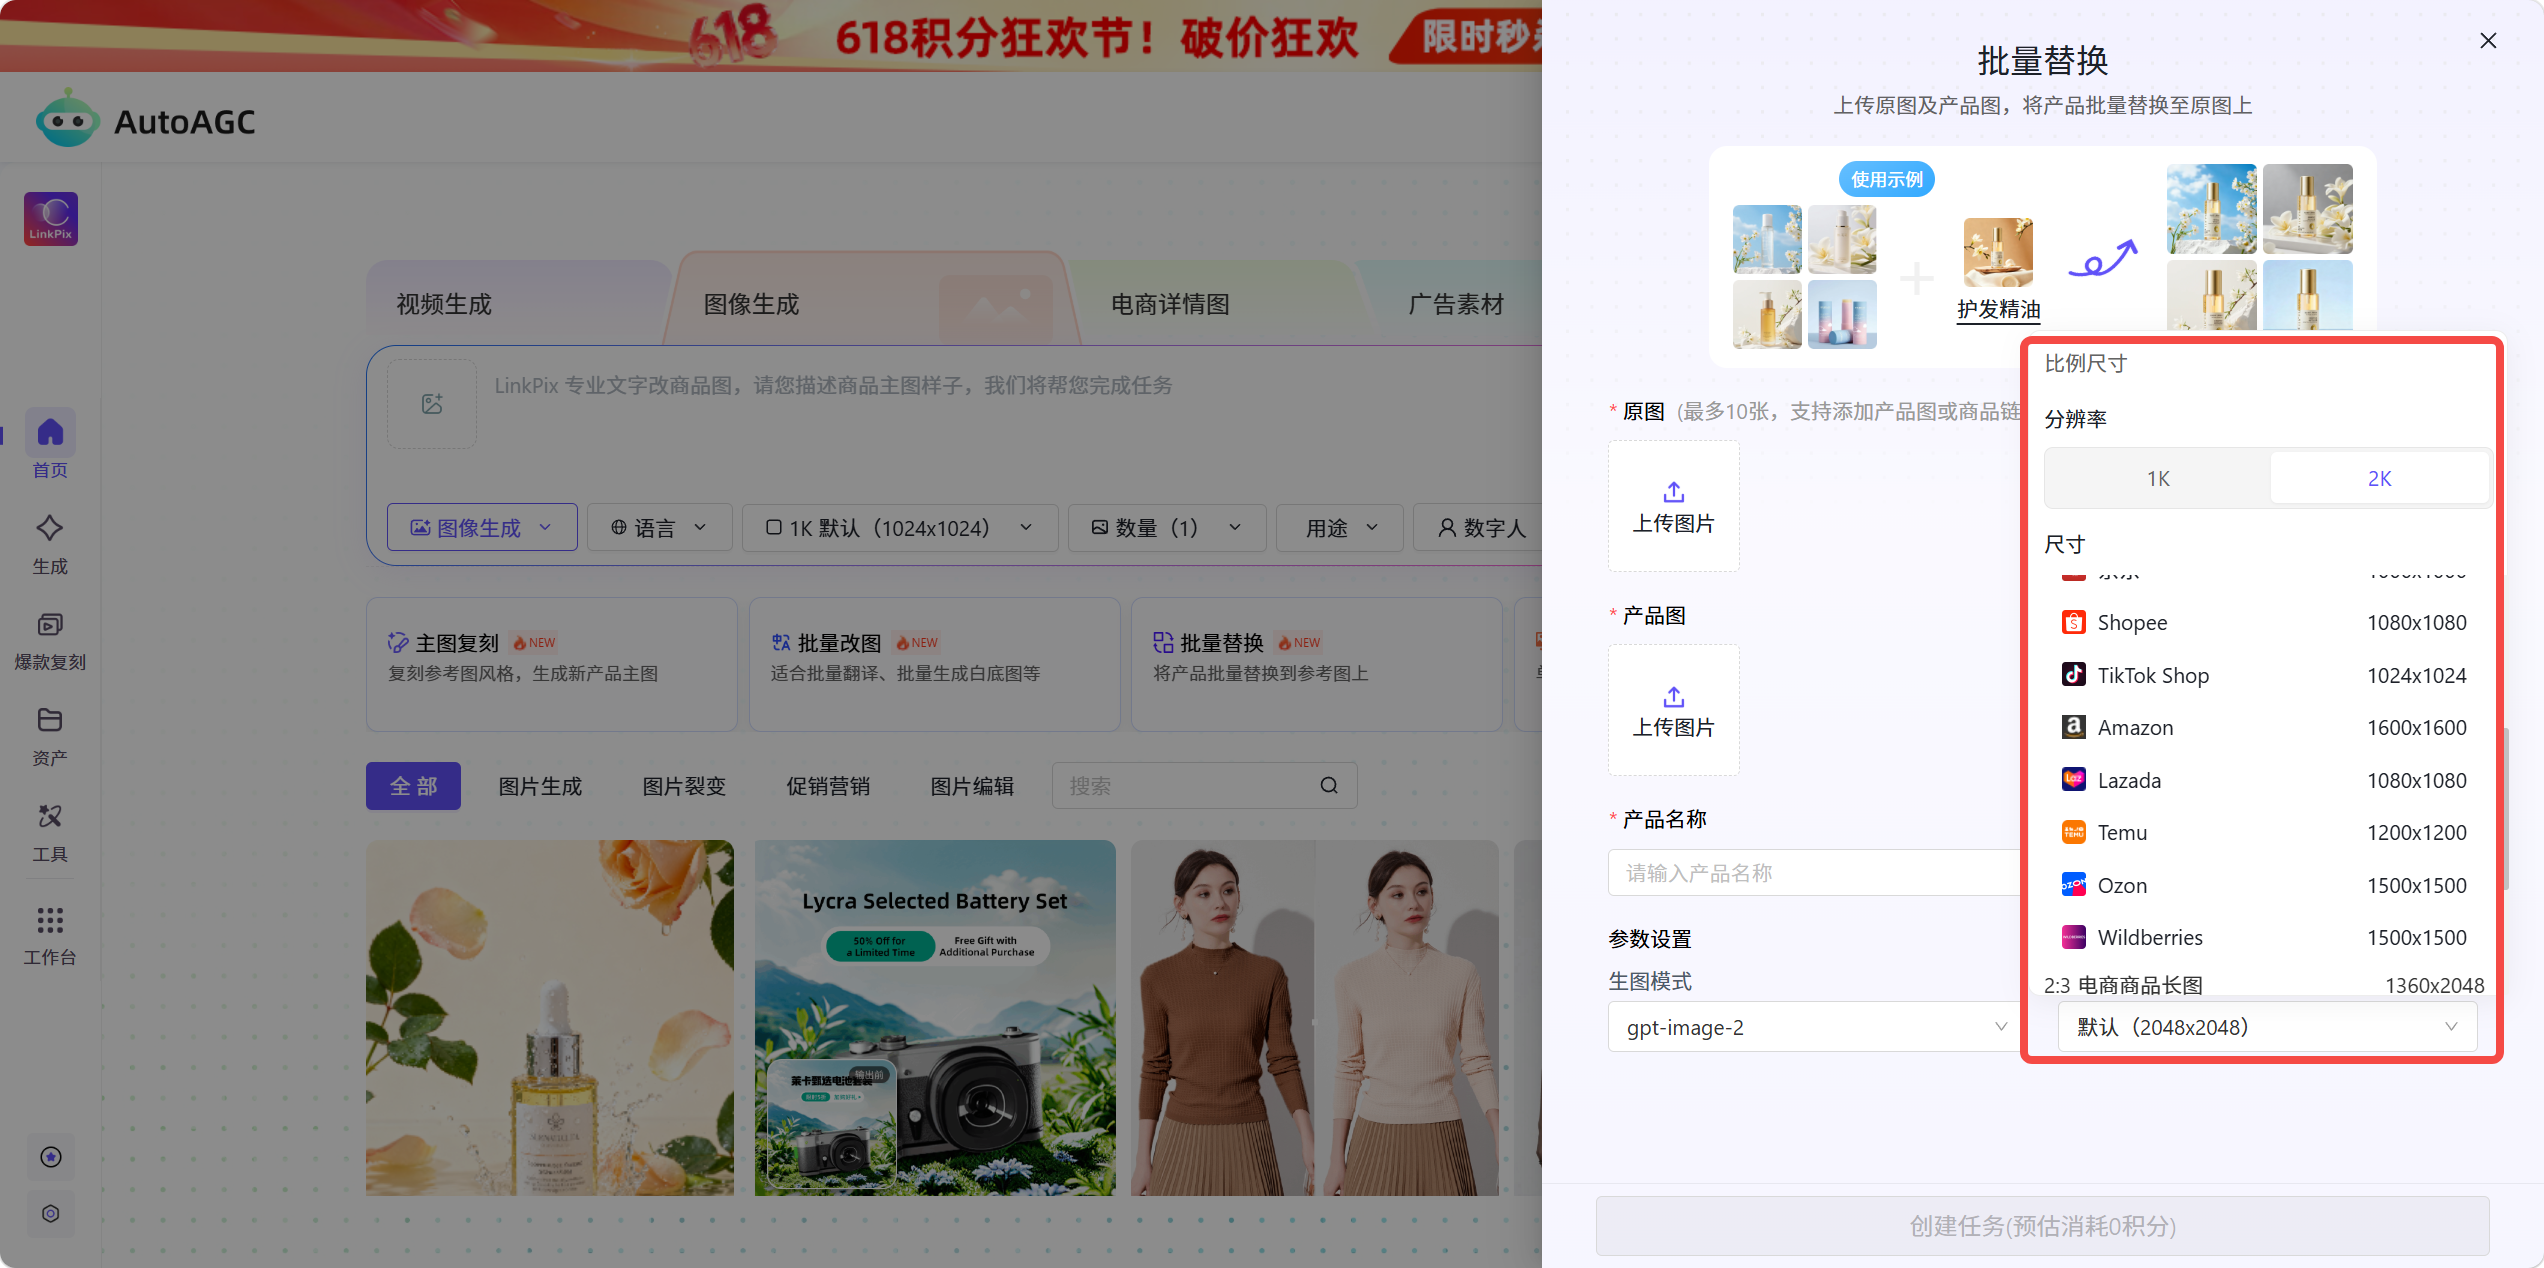Image resolution: width=2544 pixels, height=1268 pixels.
Task: Open the 图像生成 mode dropdown
Action: pyautogui.click(x=482, y=527)
